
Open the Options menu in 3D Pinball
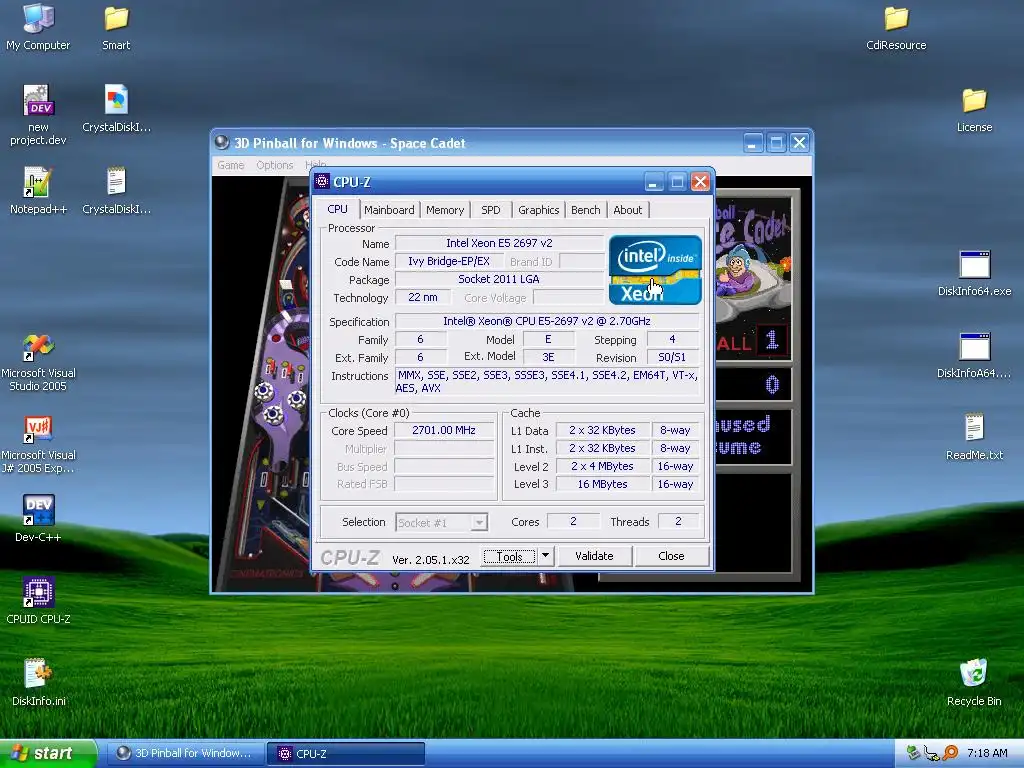pyautogui.click(x=274, y=165)
